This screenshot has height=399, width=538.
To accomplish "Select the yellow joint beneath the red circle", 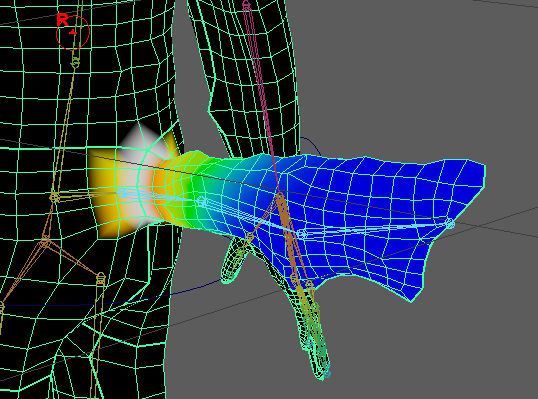I will [x=76, y=62].
